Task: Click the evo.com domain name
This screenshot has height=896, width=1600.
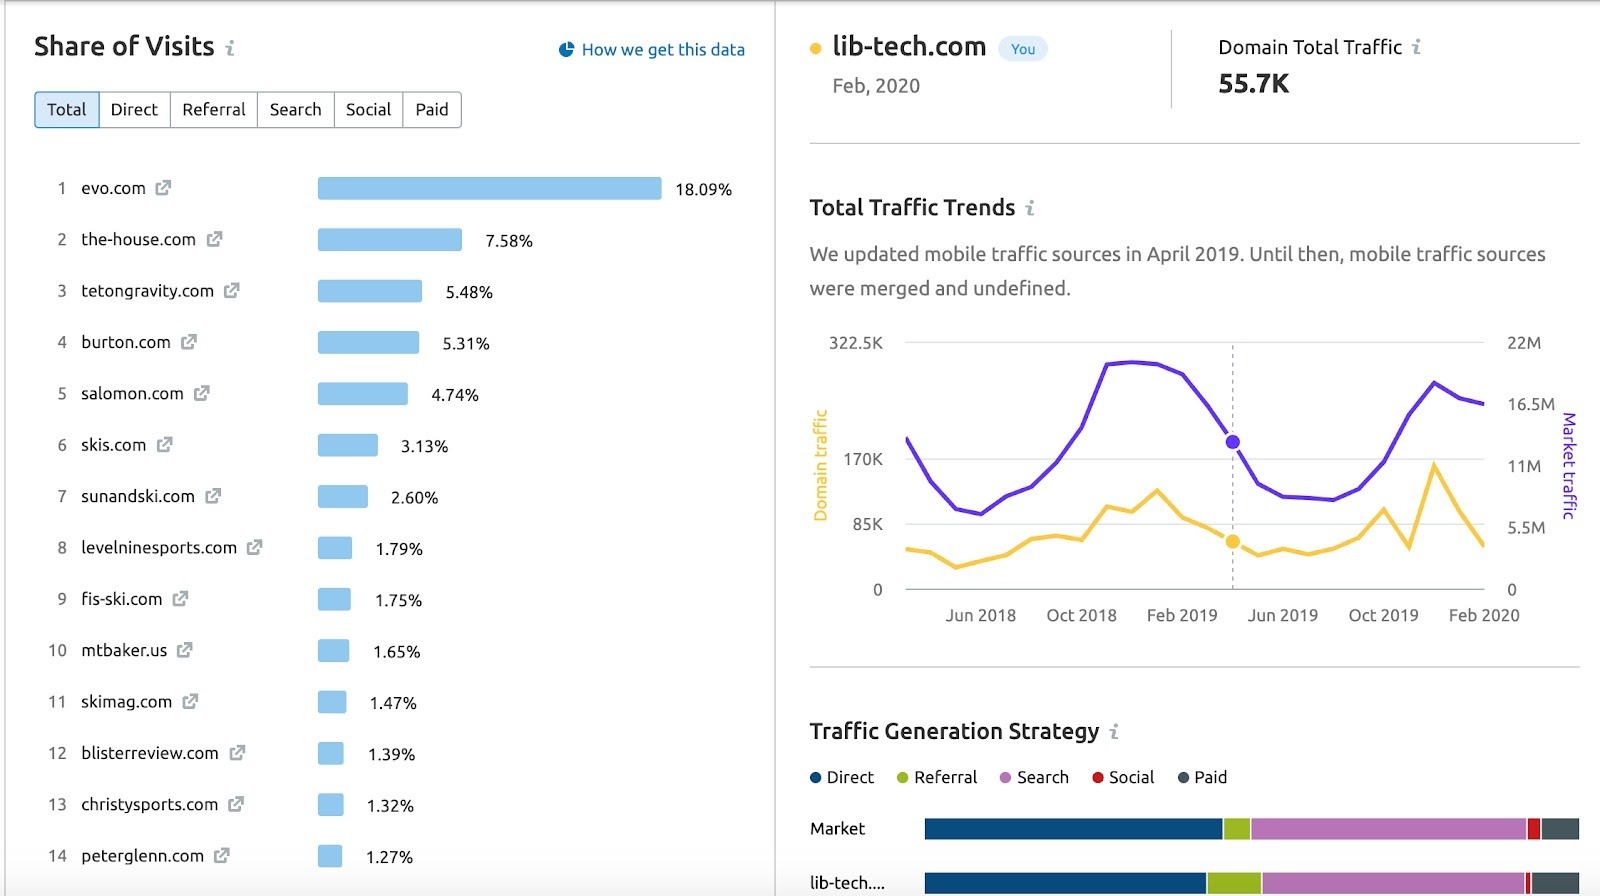Action: [113, 188]
